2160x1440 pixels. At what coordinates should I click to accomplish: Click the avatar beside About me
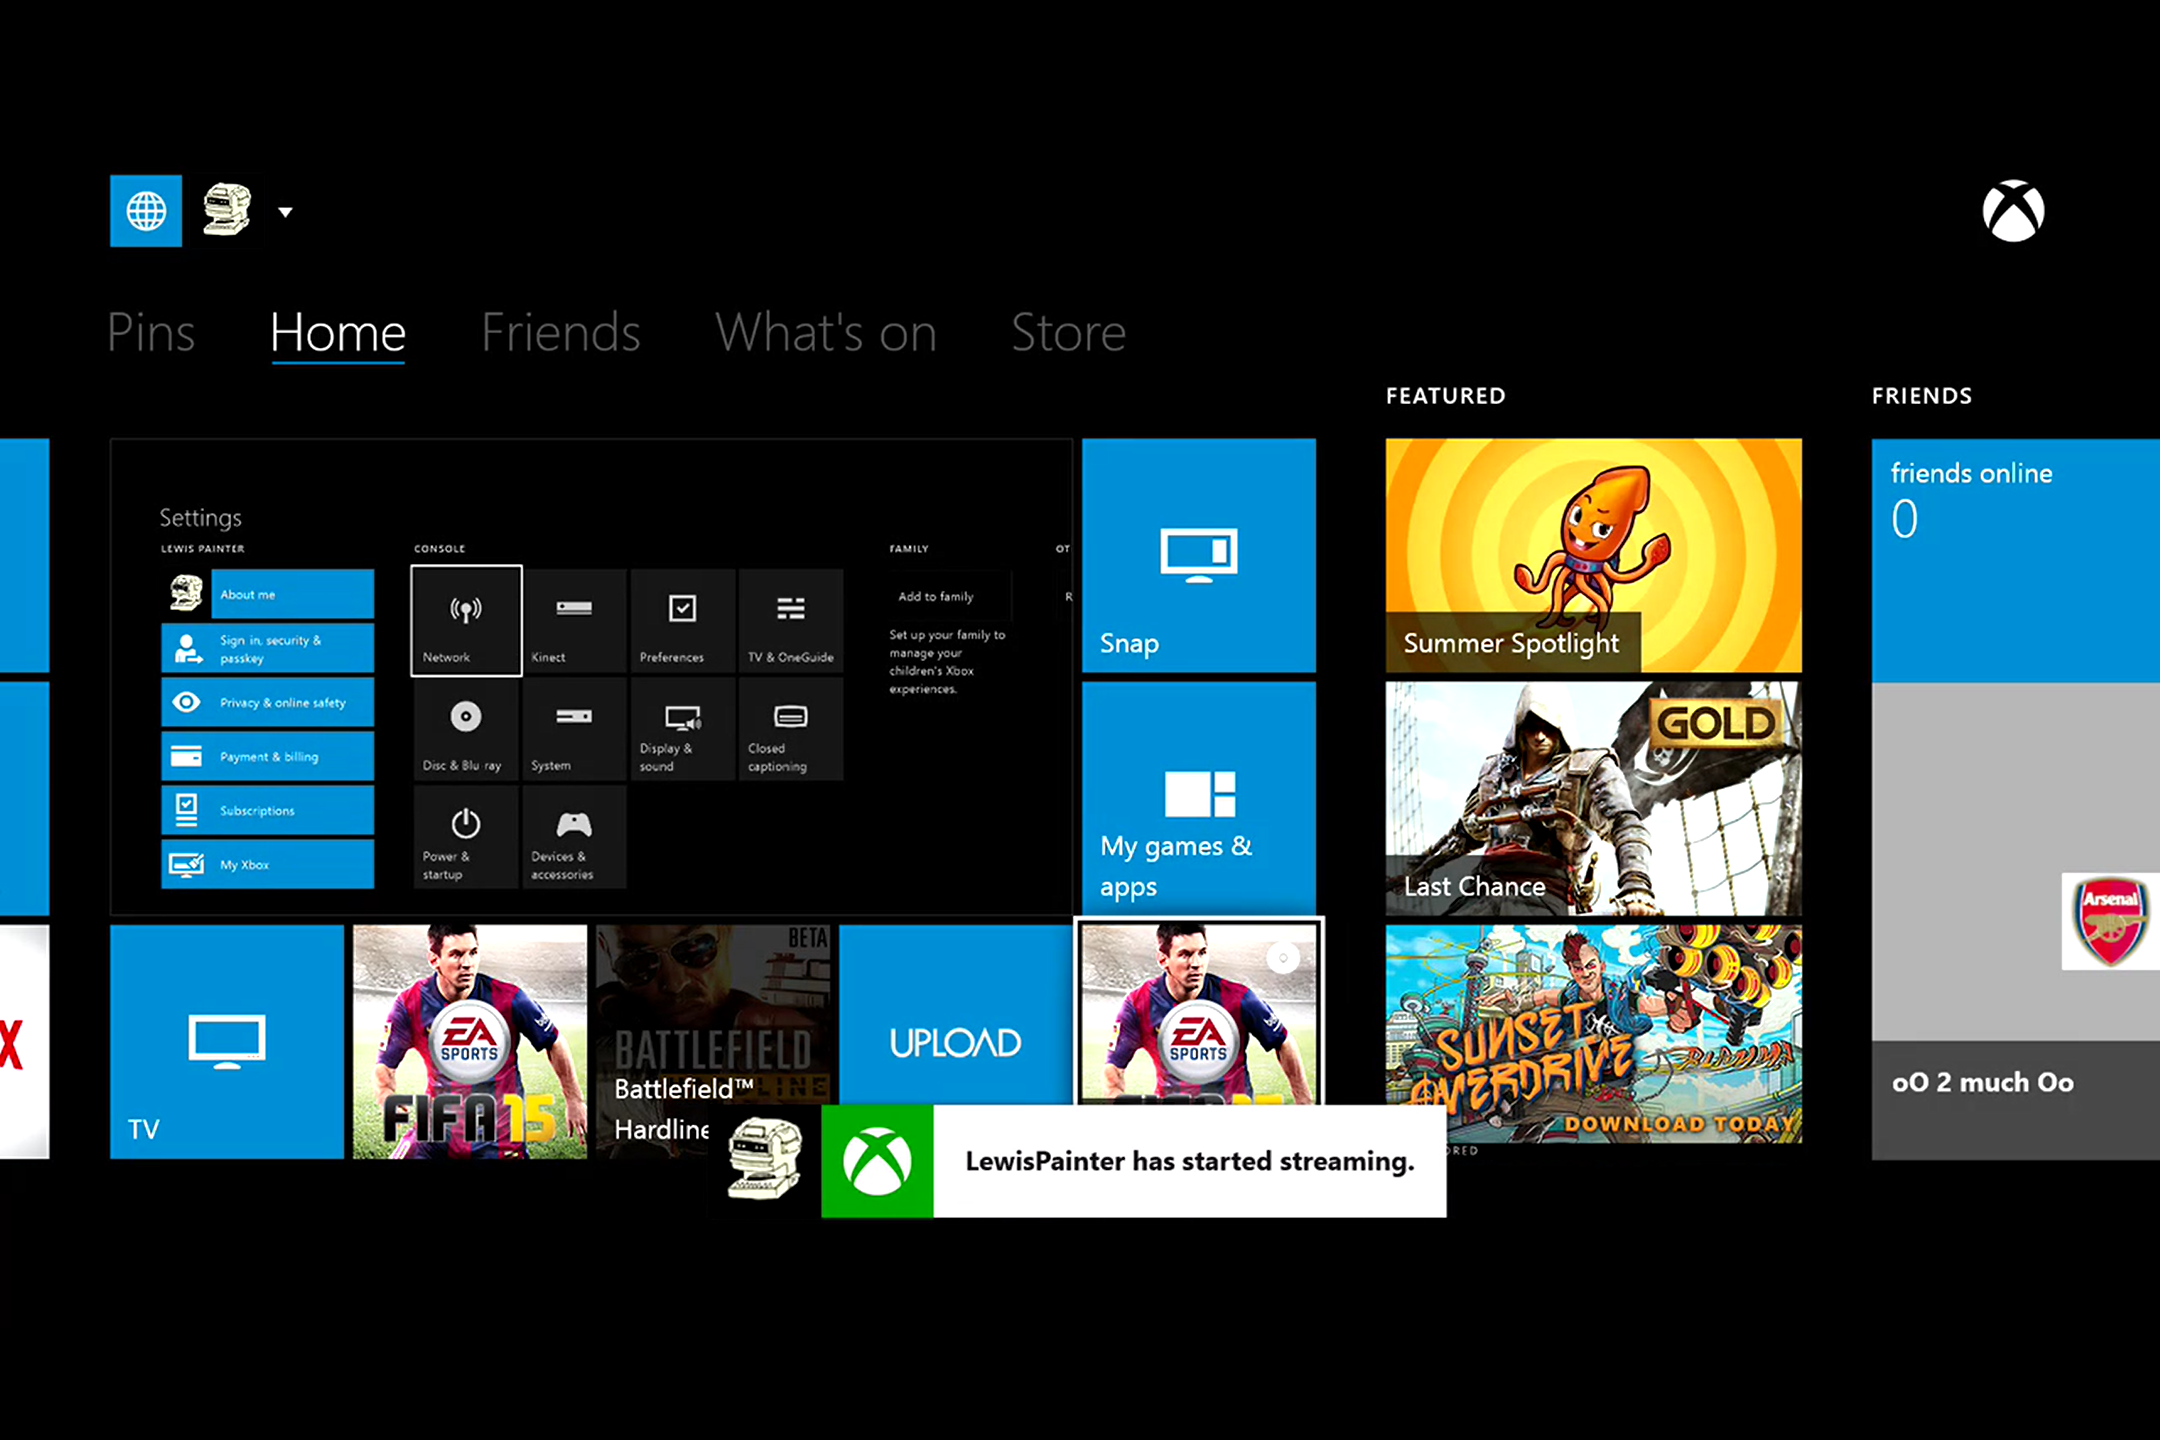(x=186, y=594)
